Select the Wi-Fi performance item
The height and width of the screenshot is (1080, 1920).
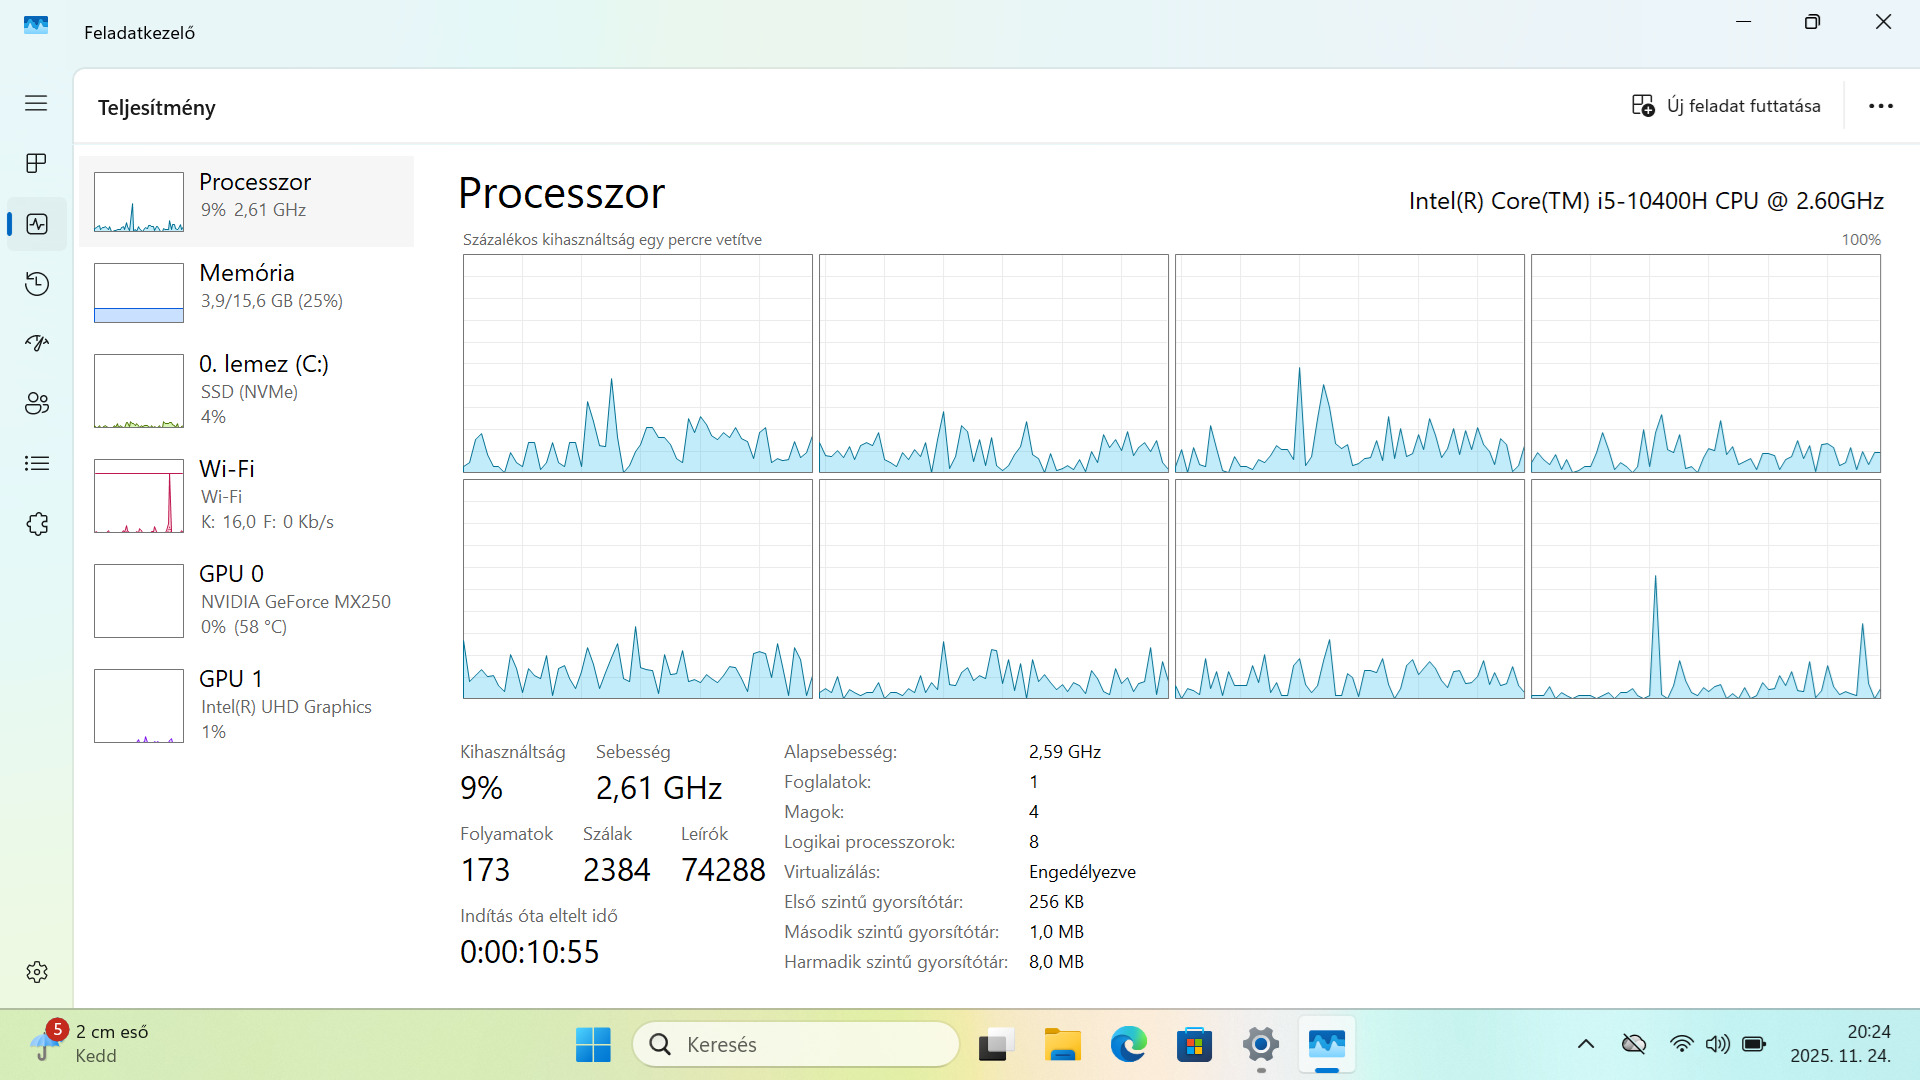pyautogui.click(x=246, y=495)
